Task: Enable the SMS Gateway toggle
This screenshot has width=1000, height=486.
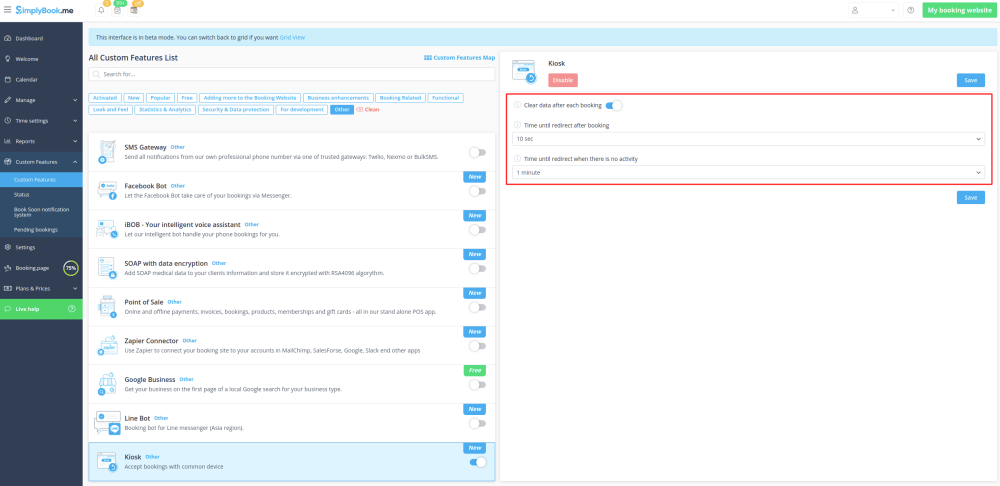Action: (477, 152)
